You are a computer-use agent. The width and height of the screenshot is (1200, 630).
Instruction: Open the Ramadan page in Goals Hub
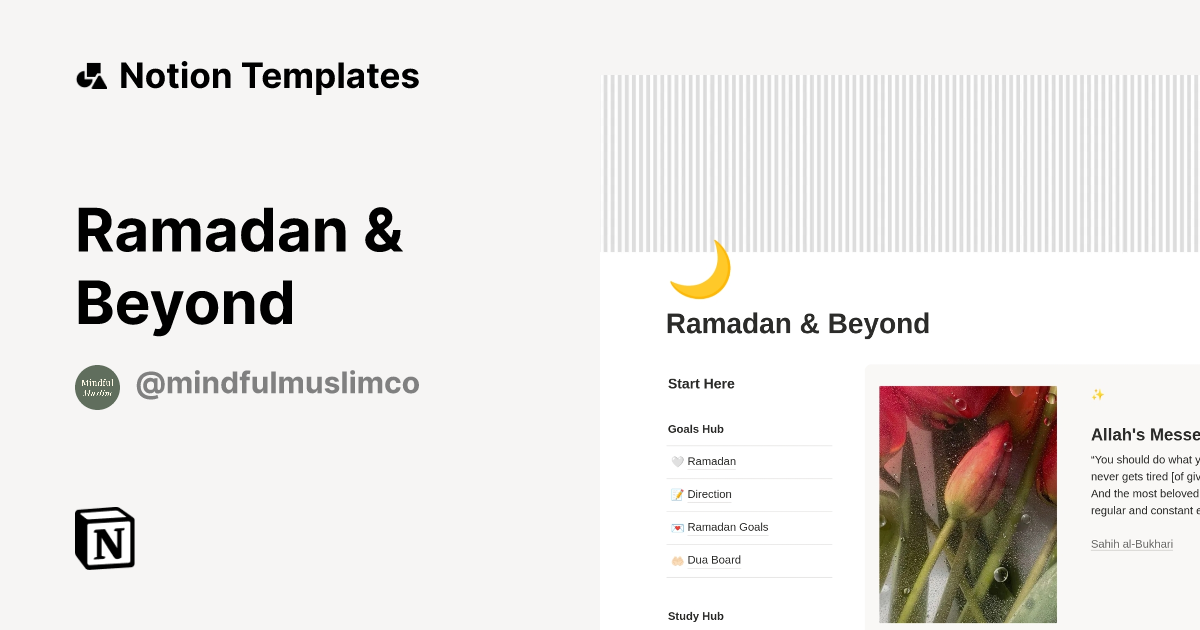tap(711, 461)
